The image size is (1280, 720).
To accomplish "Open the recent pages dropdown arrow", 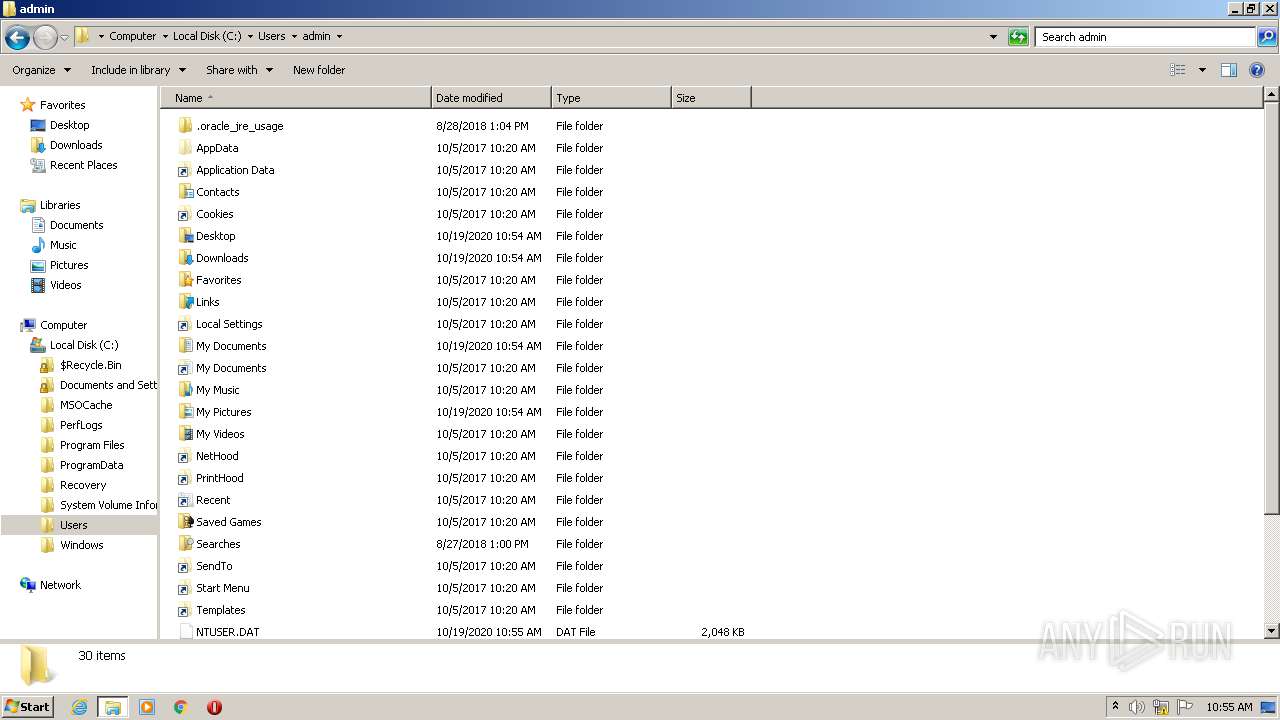I will pos(64,38).
